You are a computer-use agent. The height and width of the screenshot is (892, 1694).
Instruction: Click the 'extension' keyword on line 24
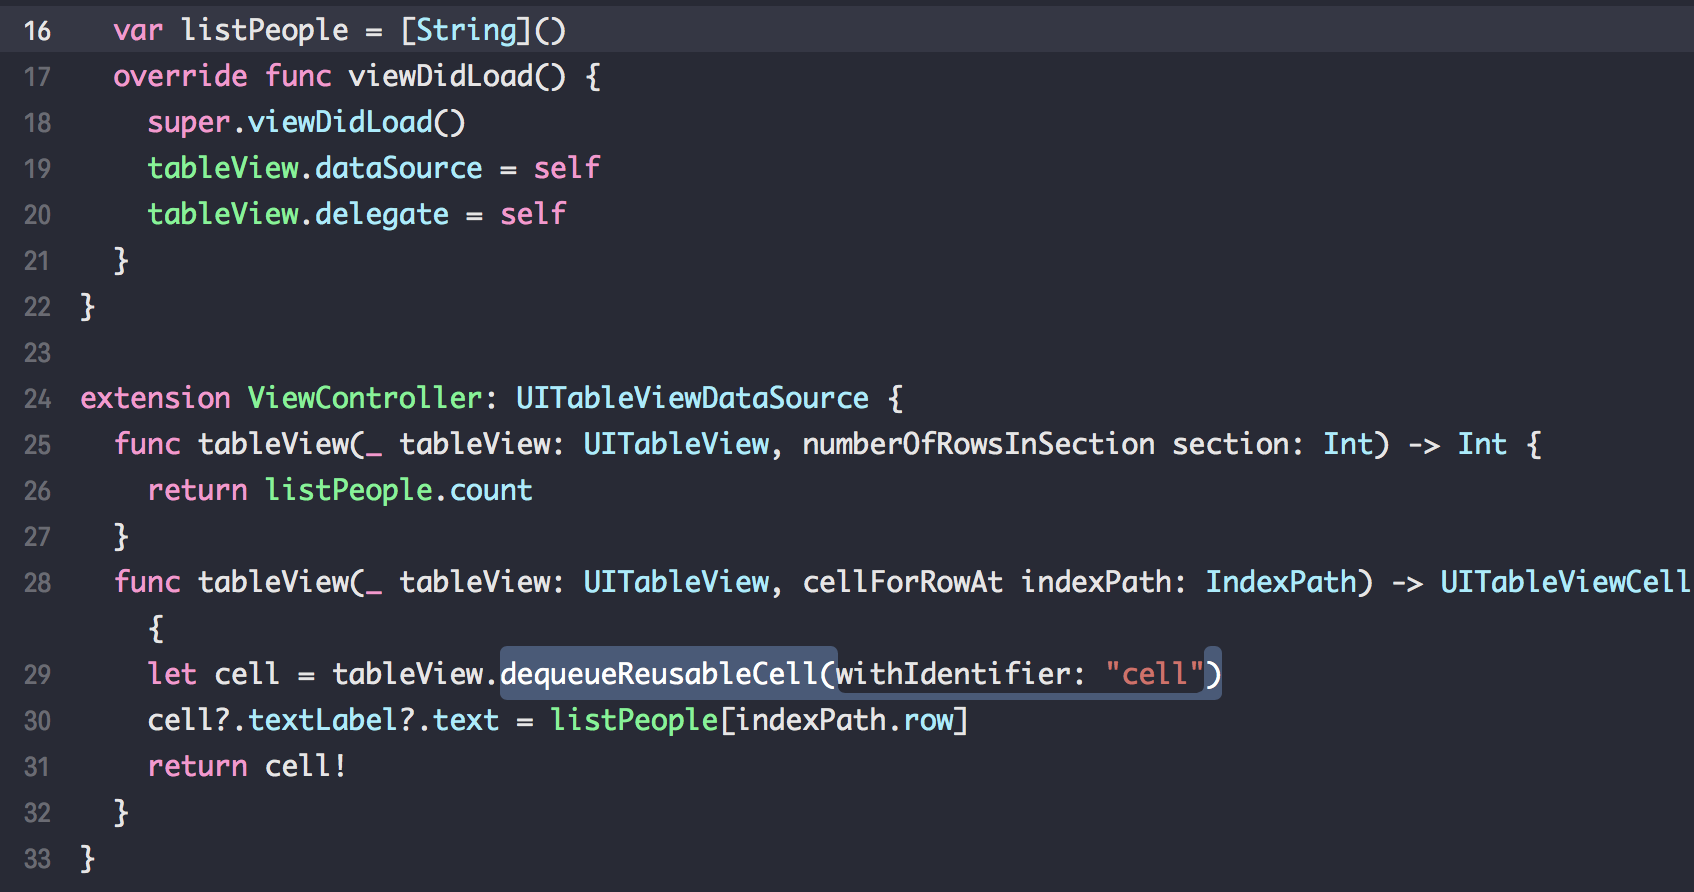[155, 398]
